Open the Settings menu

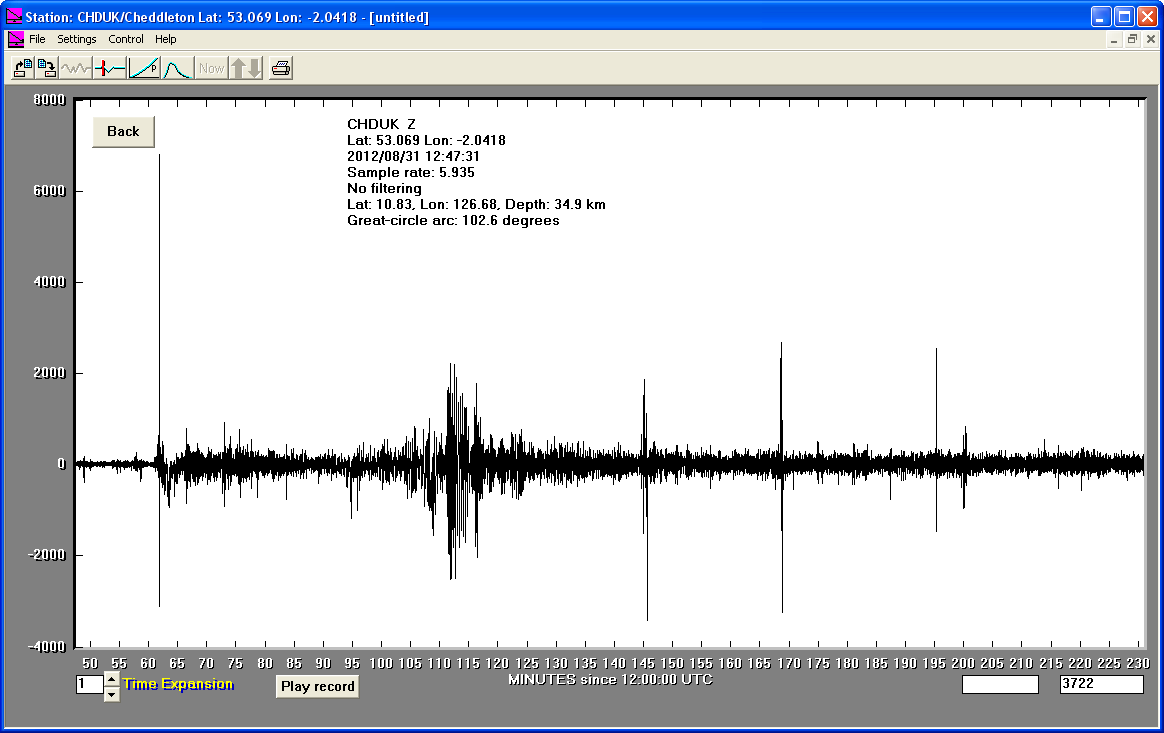(76, 39)
